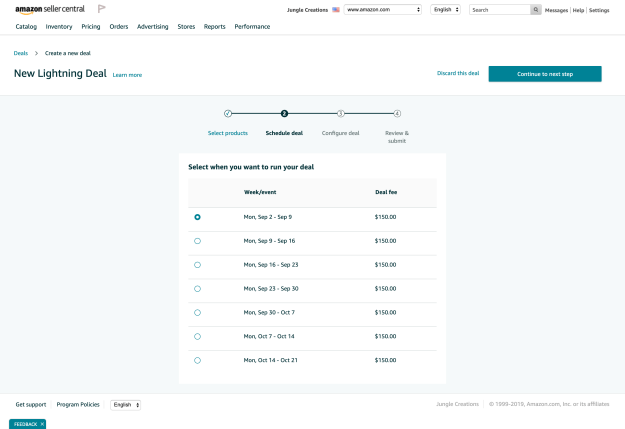Click step 1 circle in progress tracker
This screenshot has height=429, width=625.
click(x=228, y=114)
